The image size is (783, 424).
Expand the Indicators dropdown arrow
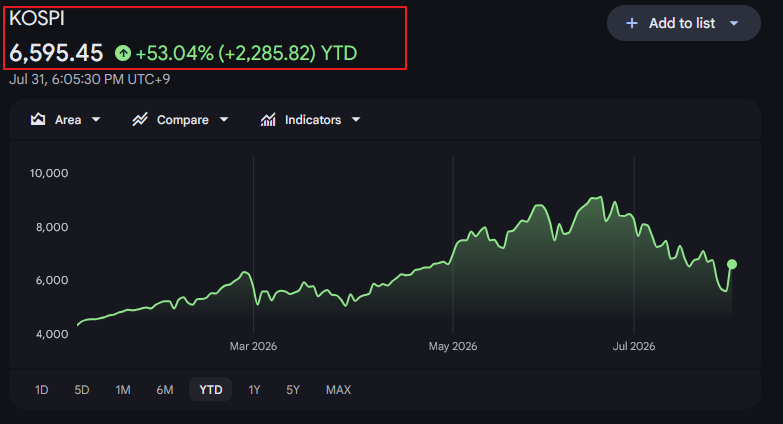click(x=356, y=119)
